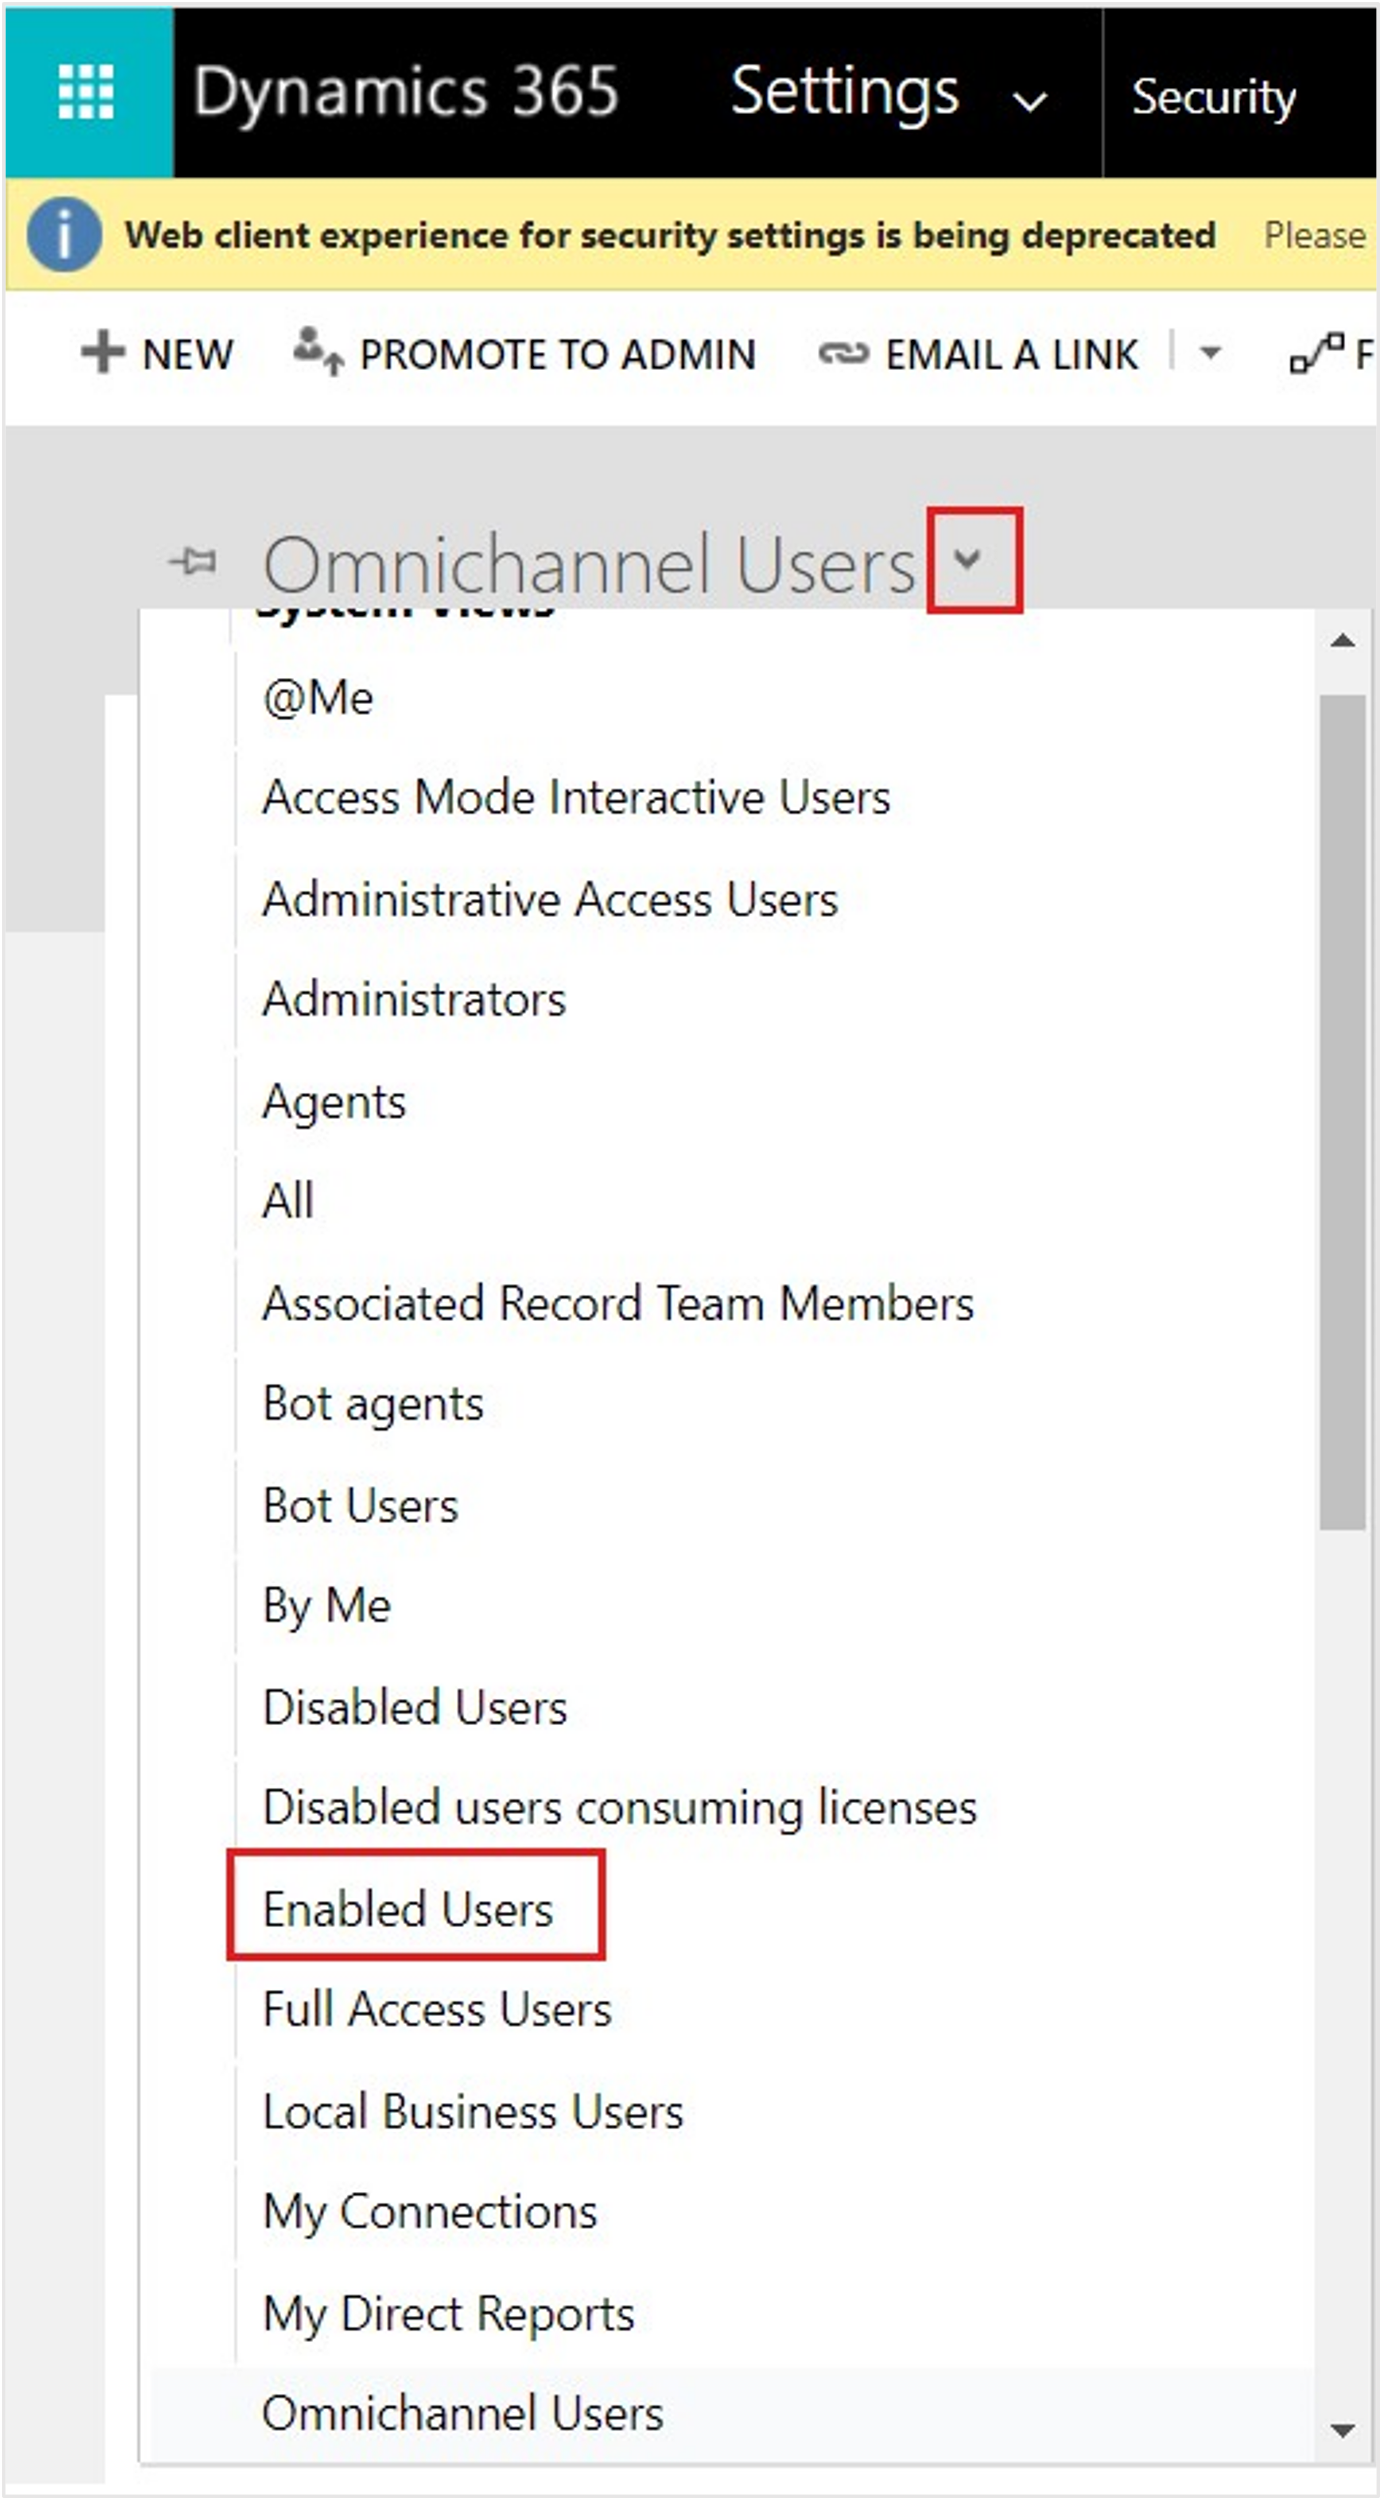Choose Disabled users consuming licenses view
Viewport: 1382px width, 2500px height.
click(x=620, y=1808)
